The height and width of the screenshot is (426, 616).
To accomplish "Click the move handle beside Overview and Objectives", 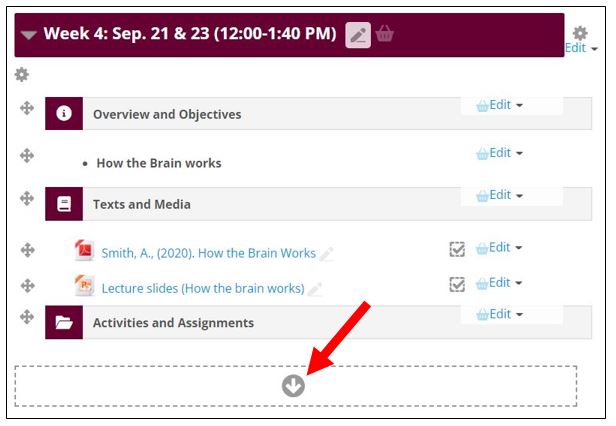I will coord(27,108).
